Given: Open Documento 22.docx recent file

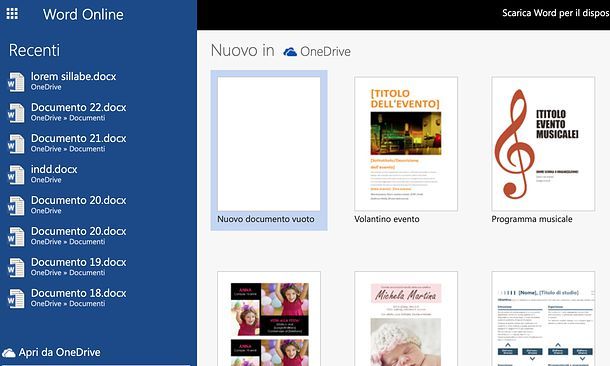Looking at the screenshot, I should [79, 107].
